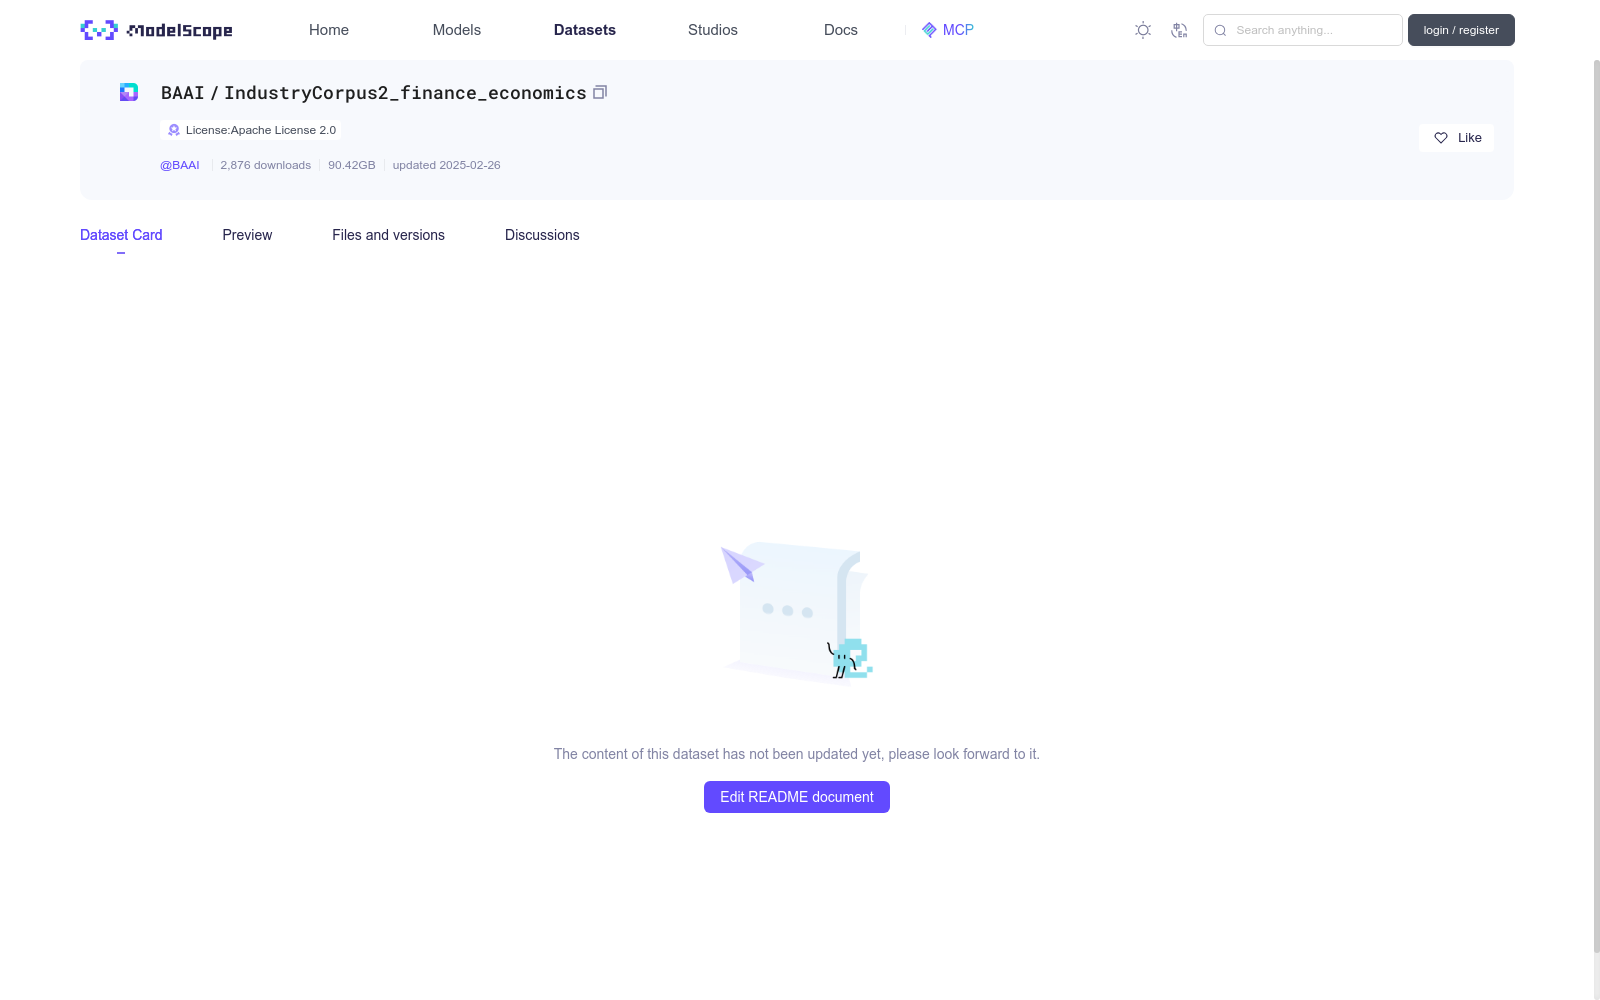Click the BAAI organization avatar icon

coord(129,92)
